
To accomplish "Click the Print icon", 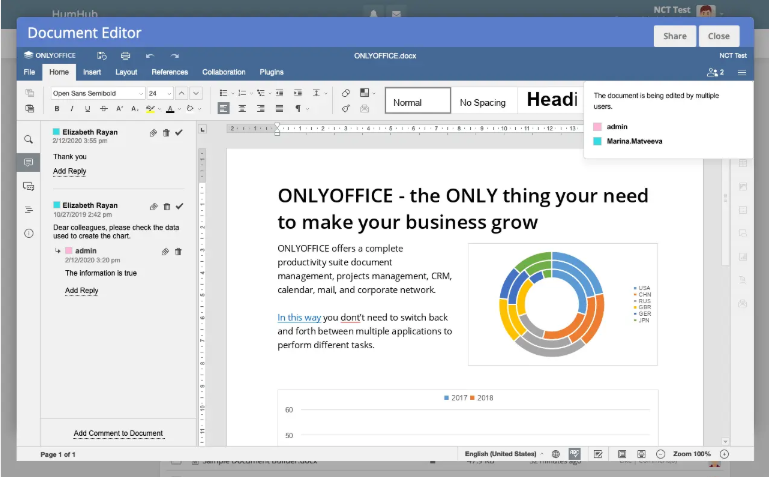I will [x=126, y=55].
